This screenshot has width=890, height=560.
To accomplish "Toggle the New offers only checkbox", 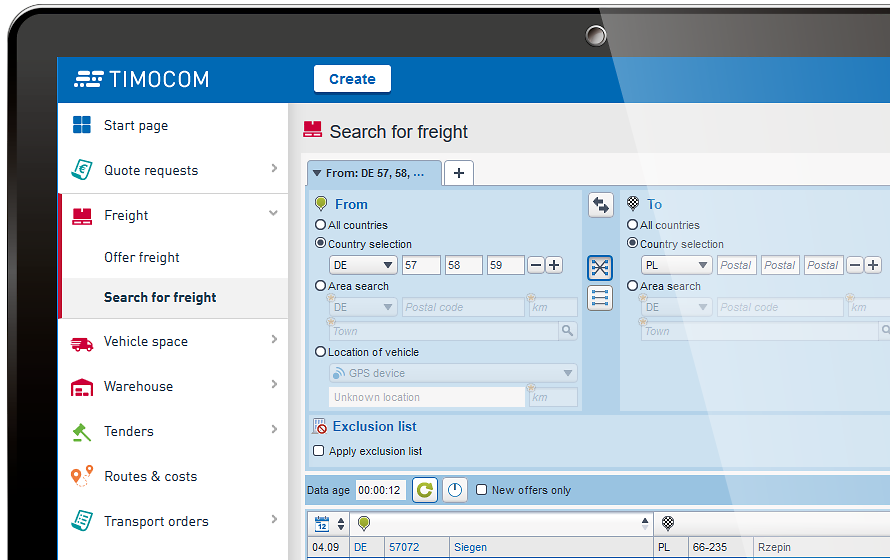I will tap(482, 490).
